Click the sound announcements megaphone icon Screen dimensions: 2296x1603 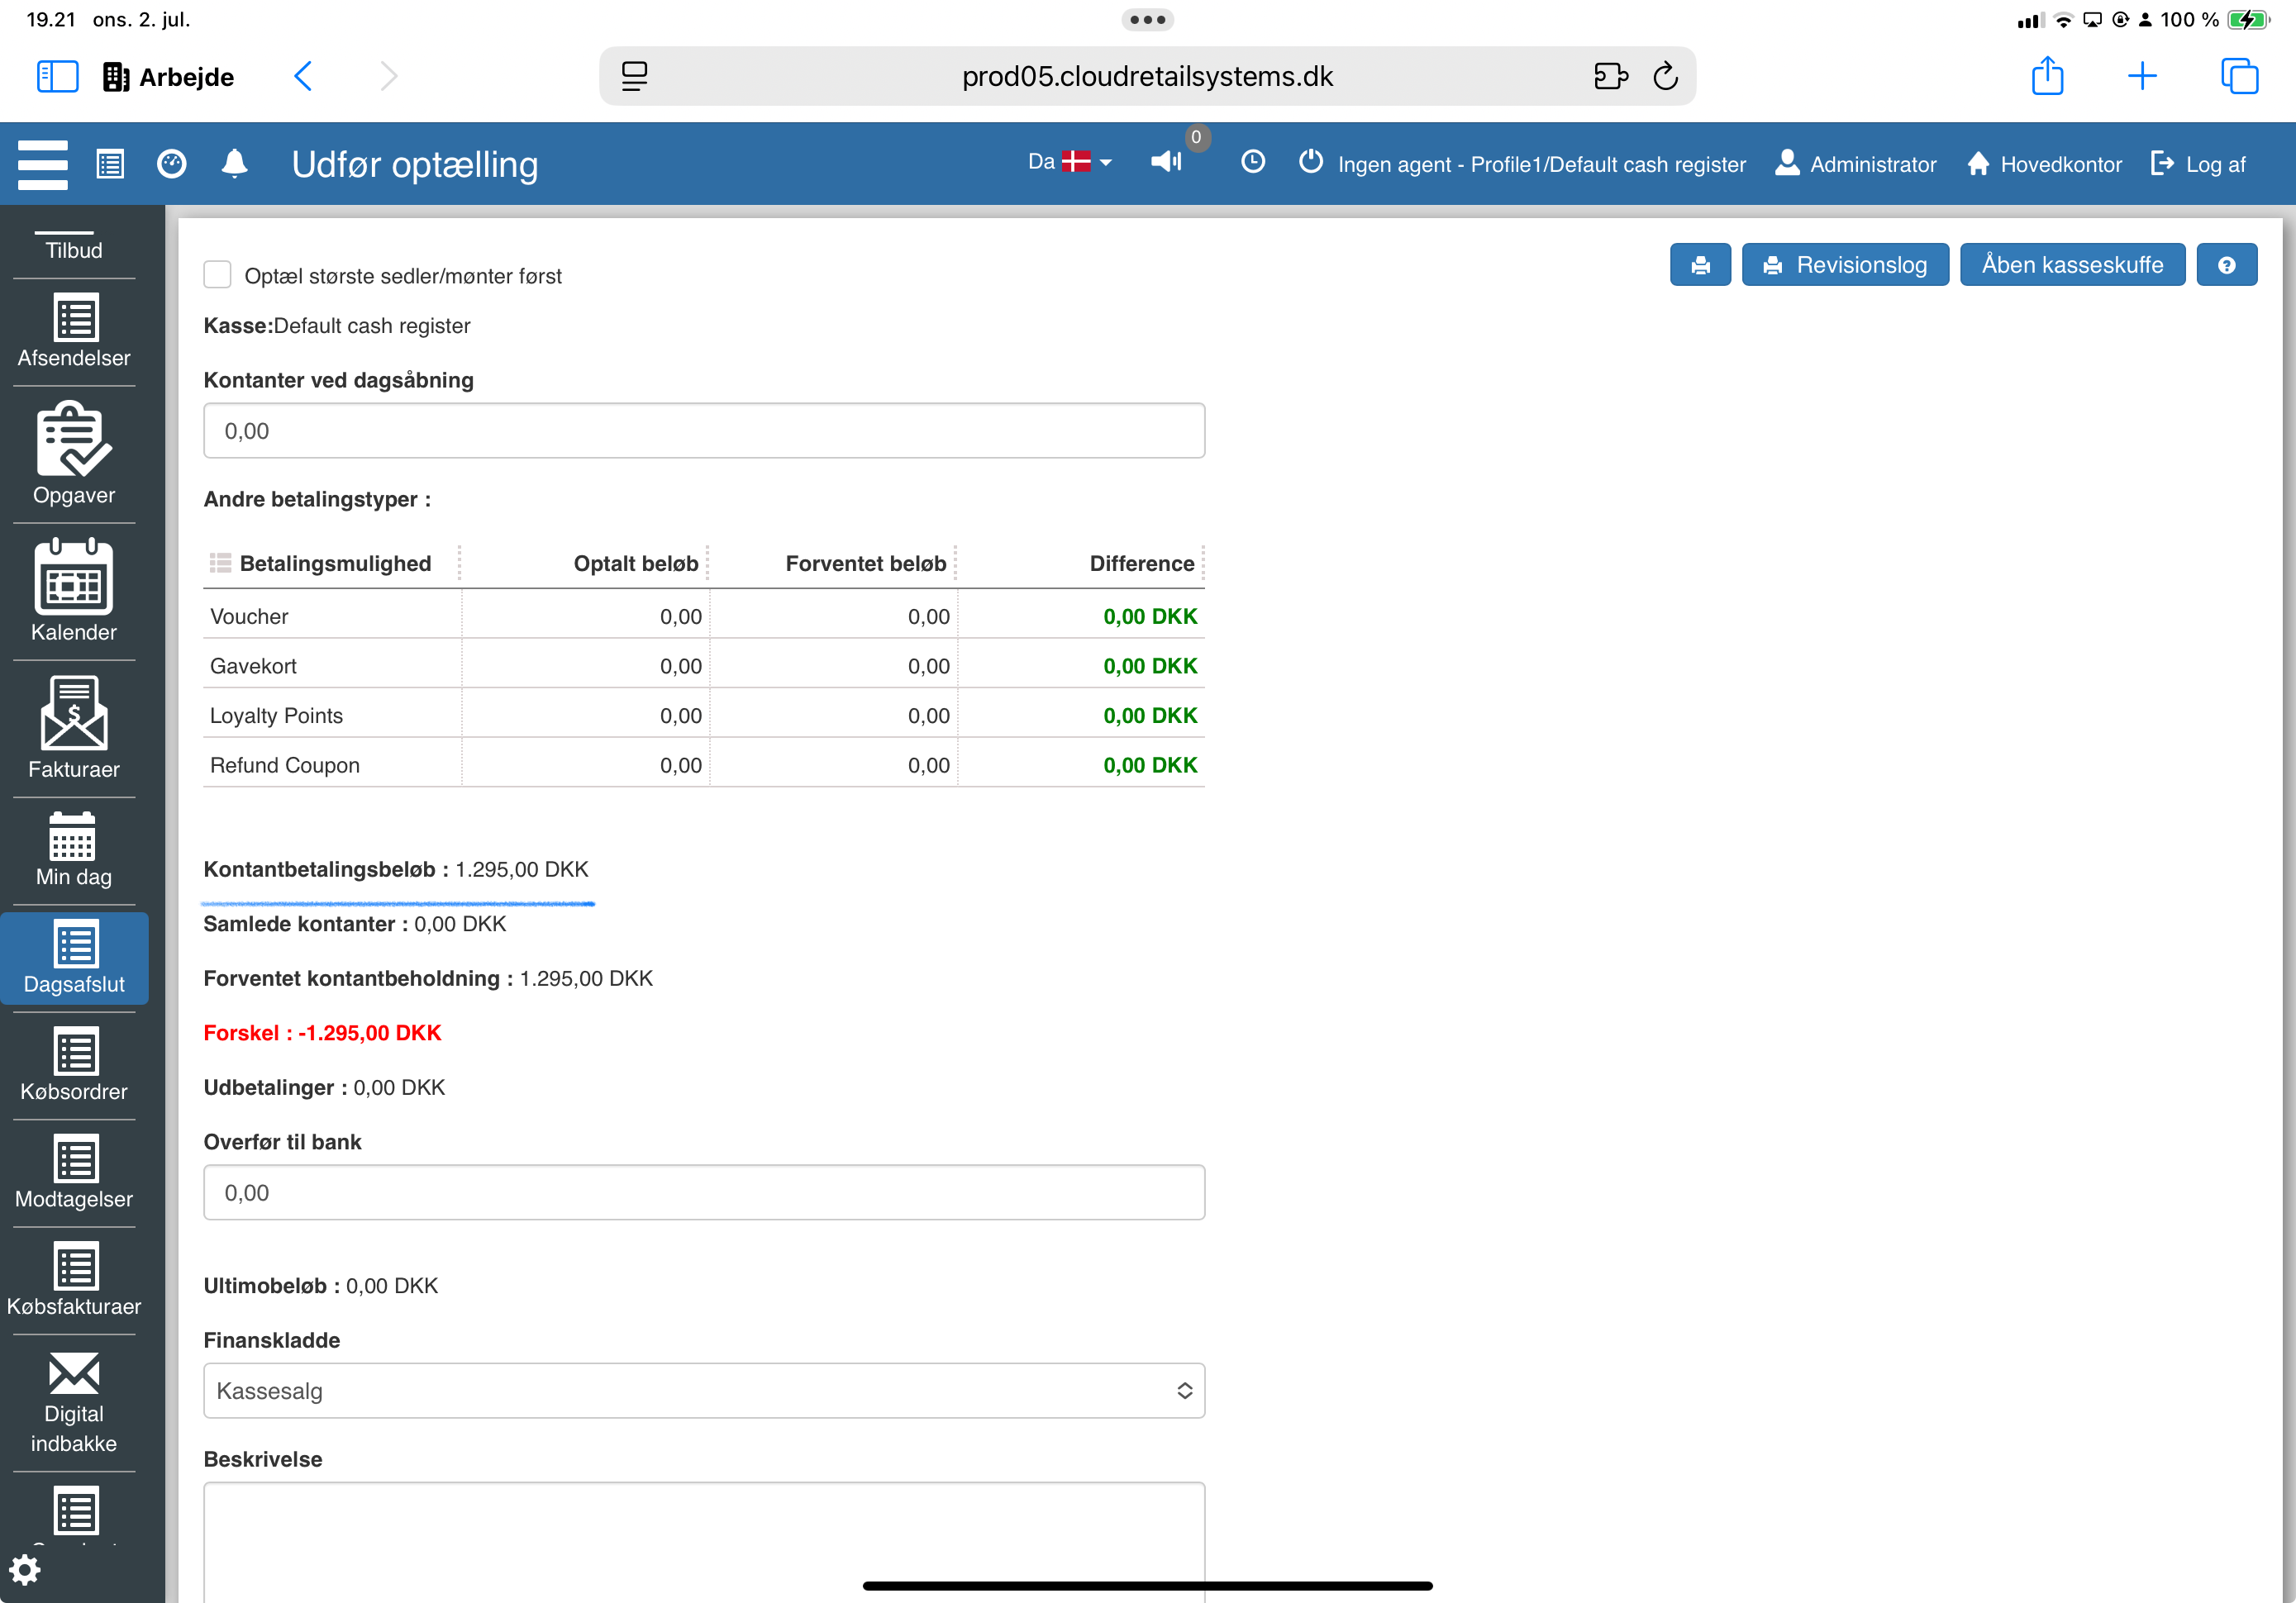(1166, 162)
